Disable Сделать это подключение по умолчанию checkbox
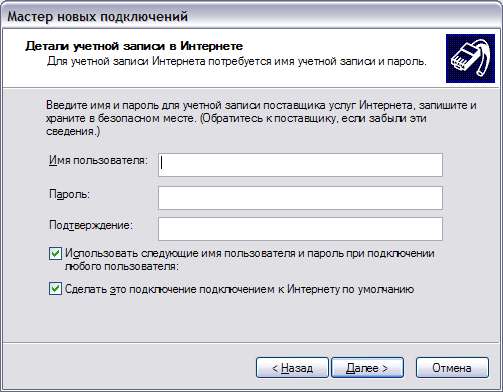Viewport: 503px width, 392px height. [55, 289]
